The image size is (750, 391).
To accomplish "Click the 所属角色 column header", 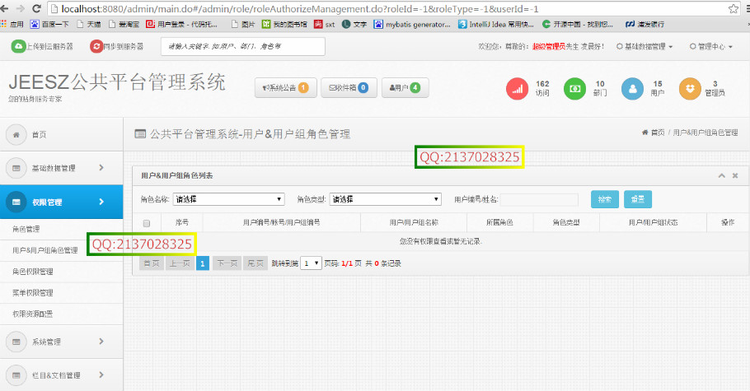I will point(499,223).
